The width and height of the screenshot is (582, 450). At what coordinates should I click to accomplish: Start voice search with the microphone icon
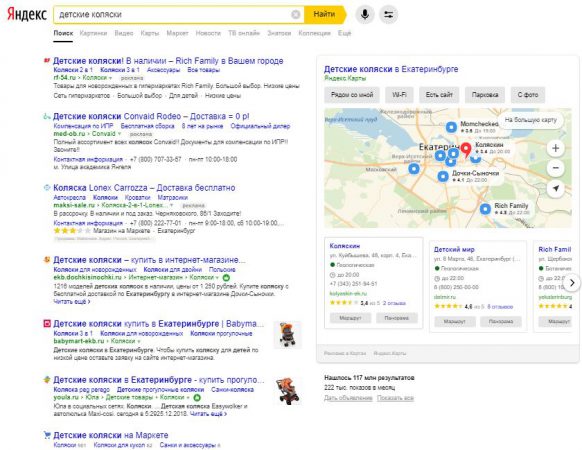click(x=365, y=14)
